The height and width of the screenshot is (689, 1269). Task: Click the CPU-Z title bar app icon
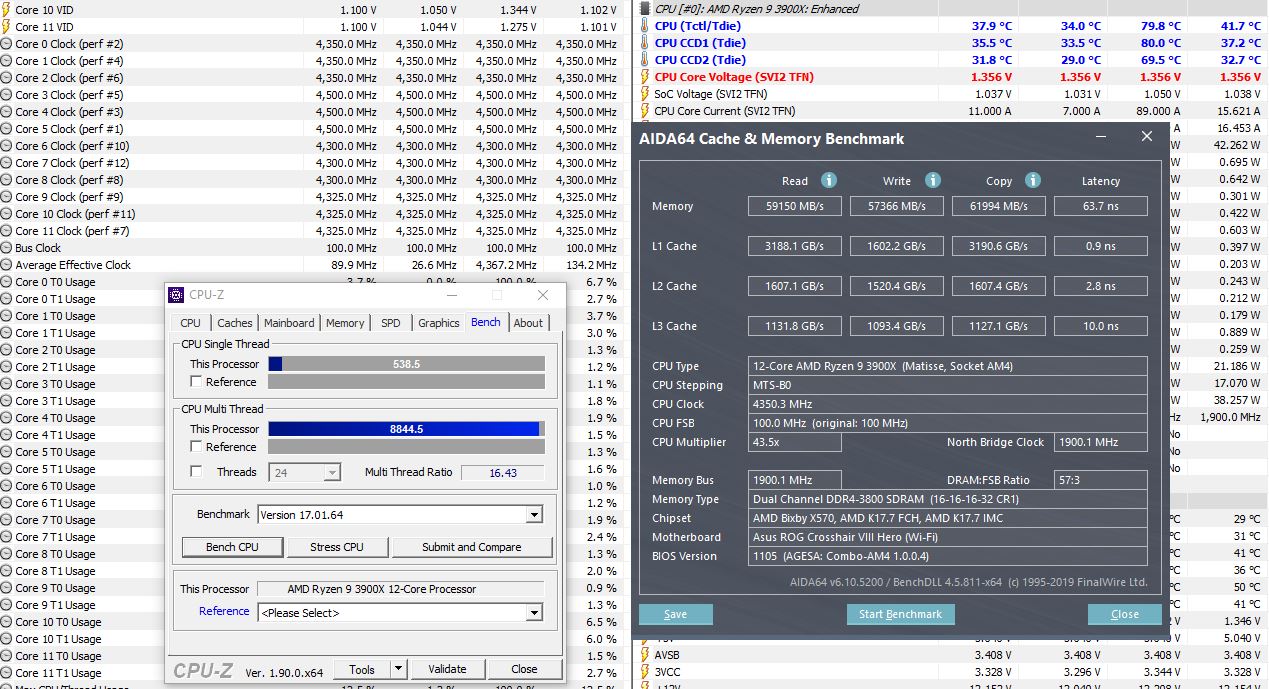177,295
